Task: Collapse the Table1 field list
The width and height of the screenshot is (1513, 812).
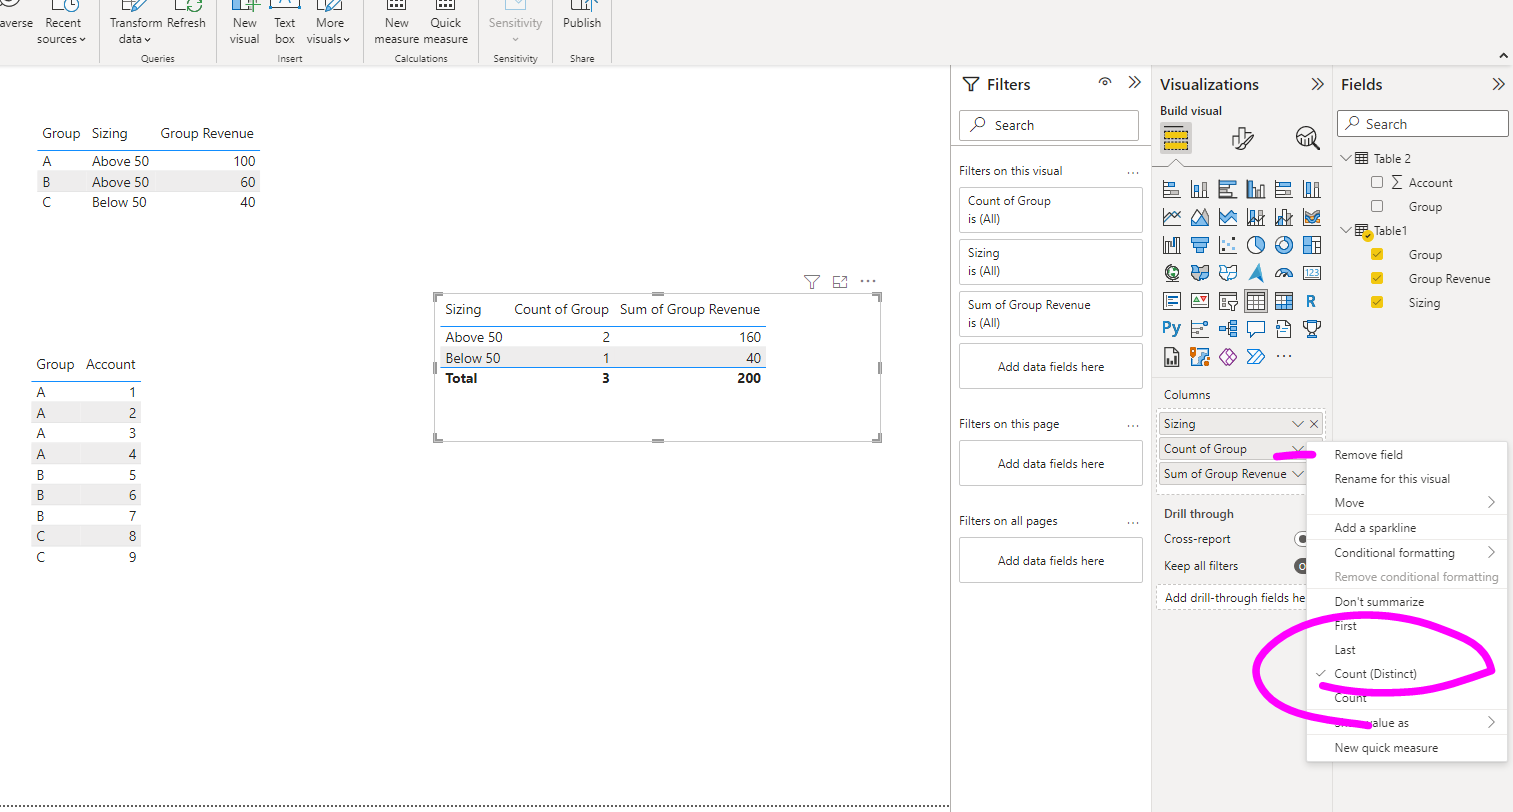Action: pyautogui.click(x=1346, y=230)
